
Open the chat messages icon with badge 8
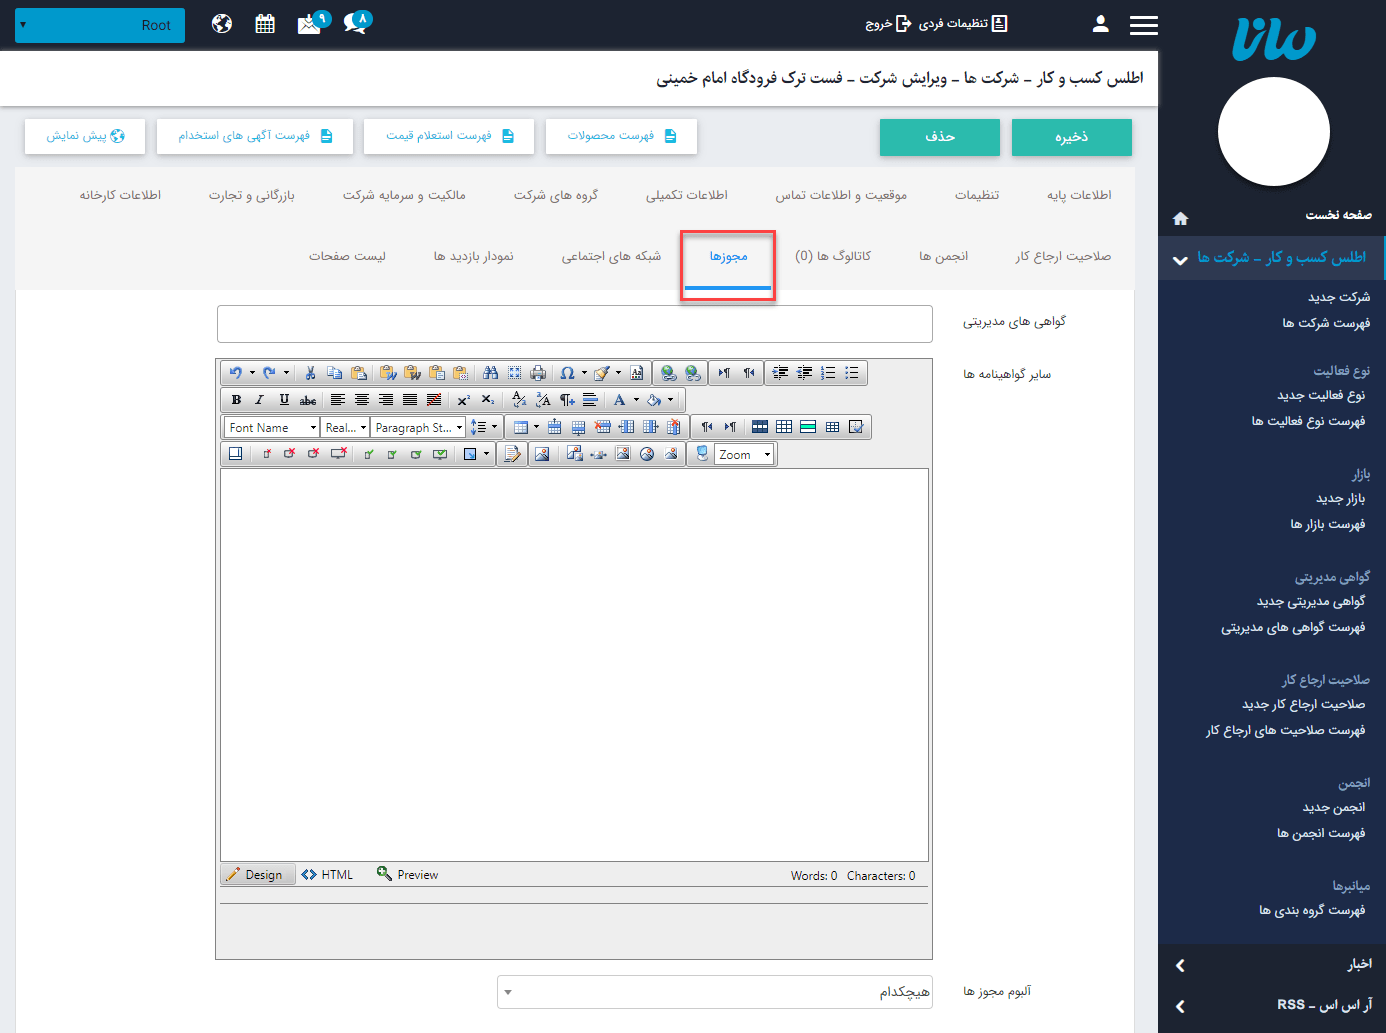[x=355, y=23]
